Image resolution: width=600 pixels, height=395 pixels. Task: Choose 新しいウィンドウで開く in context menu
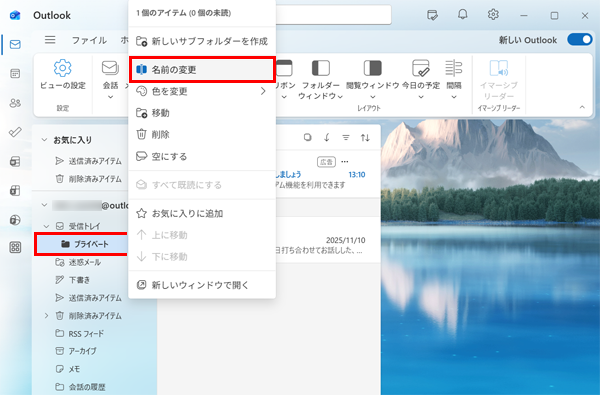(202, 285)
